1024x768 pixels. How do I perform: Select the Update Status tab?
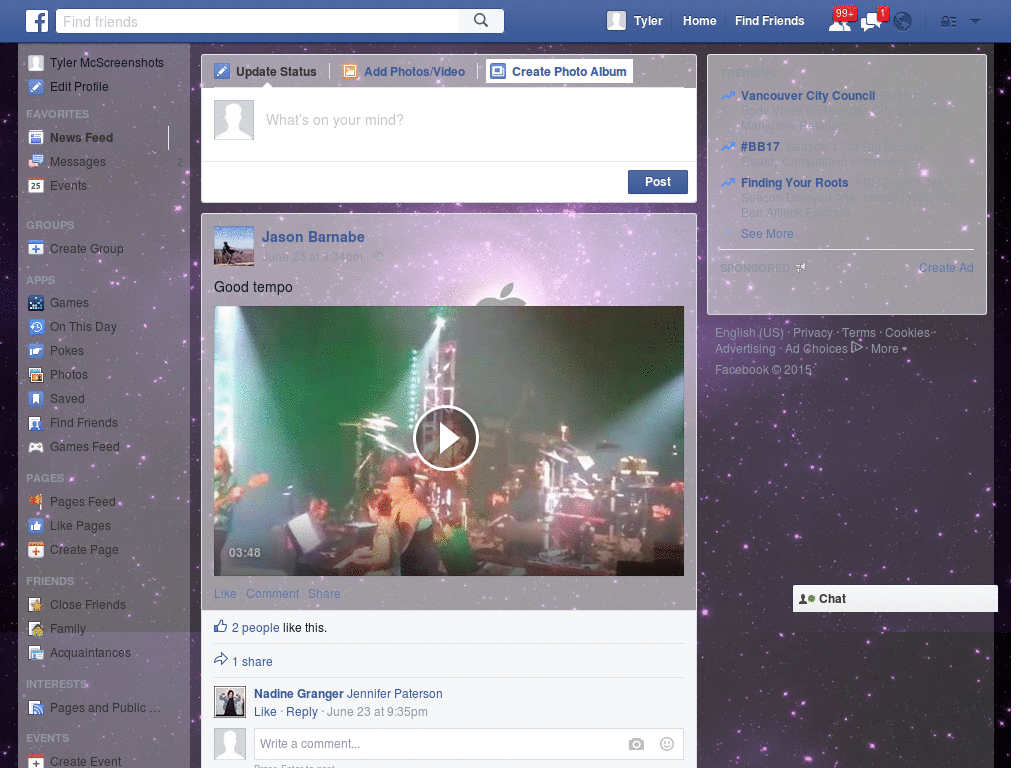click(266, 72)
